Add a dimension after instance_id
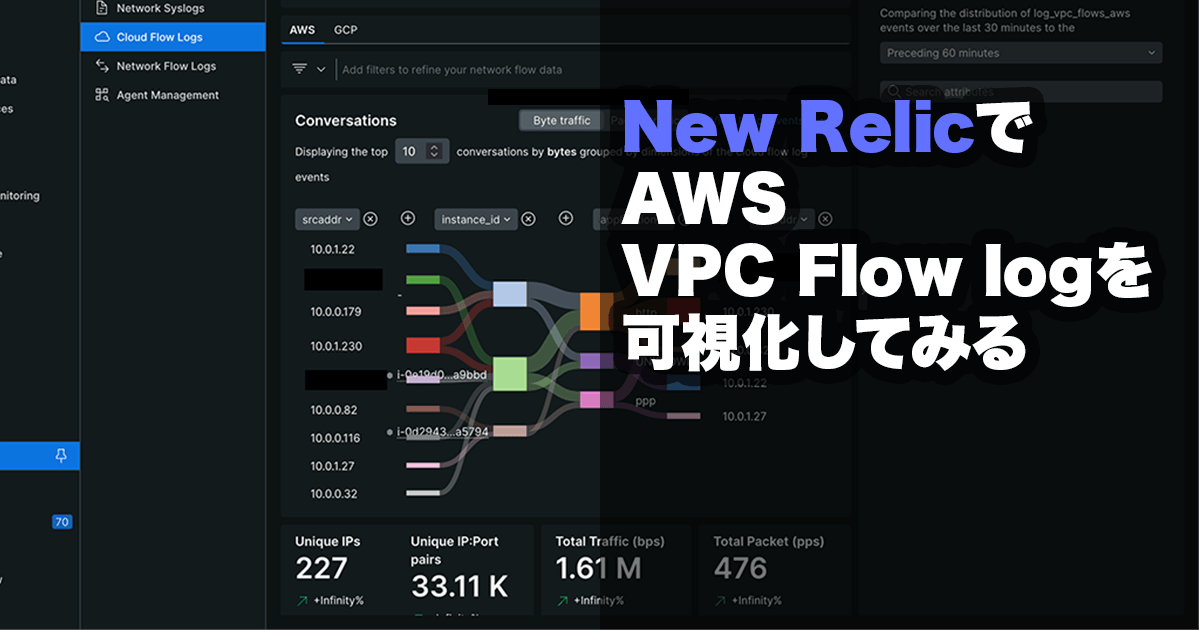 pyautogui.click(x=566, y=218)
